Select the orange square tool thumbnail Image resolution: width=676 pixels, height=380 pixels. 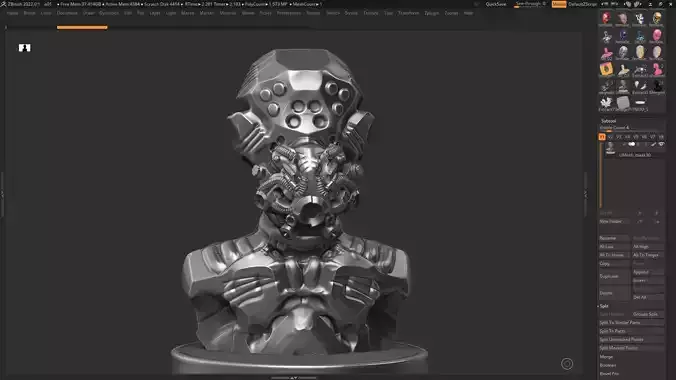pyautogui.click(x=606, y=69)
